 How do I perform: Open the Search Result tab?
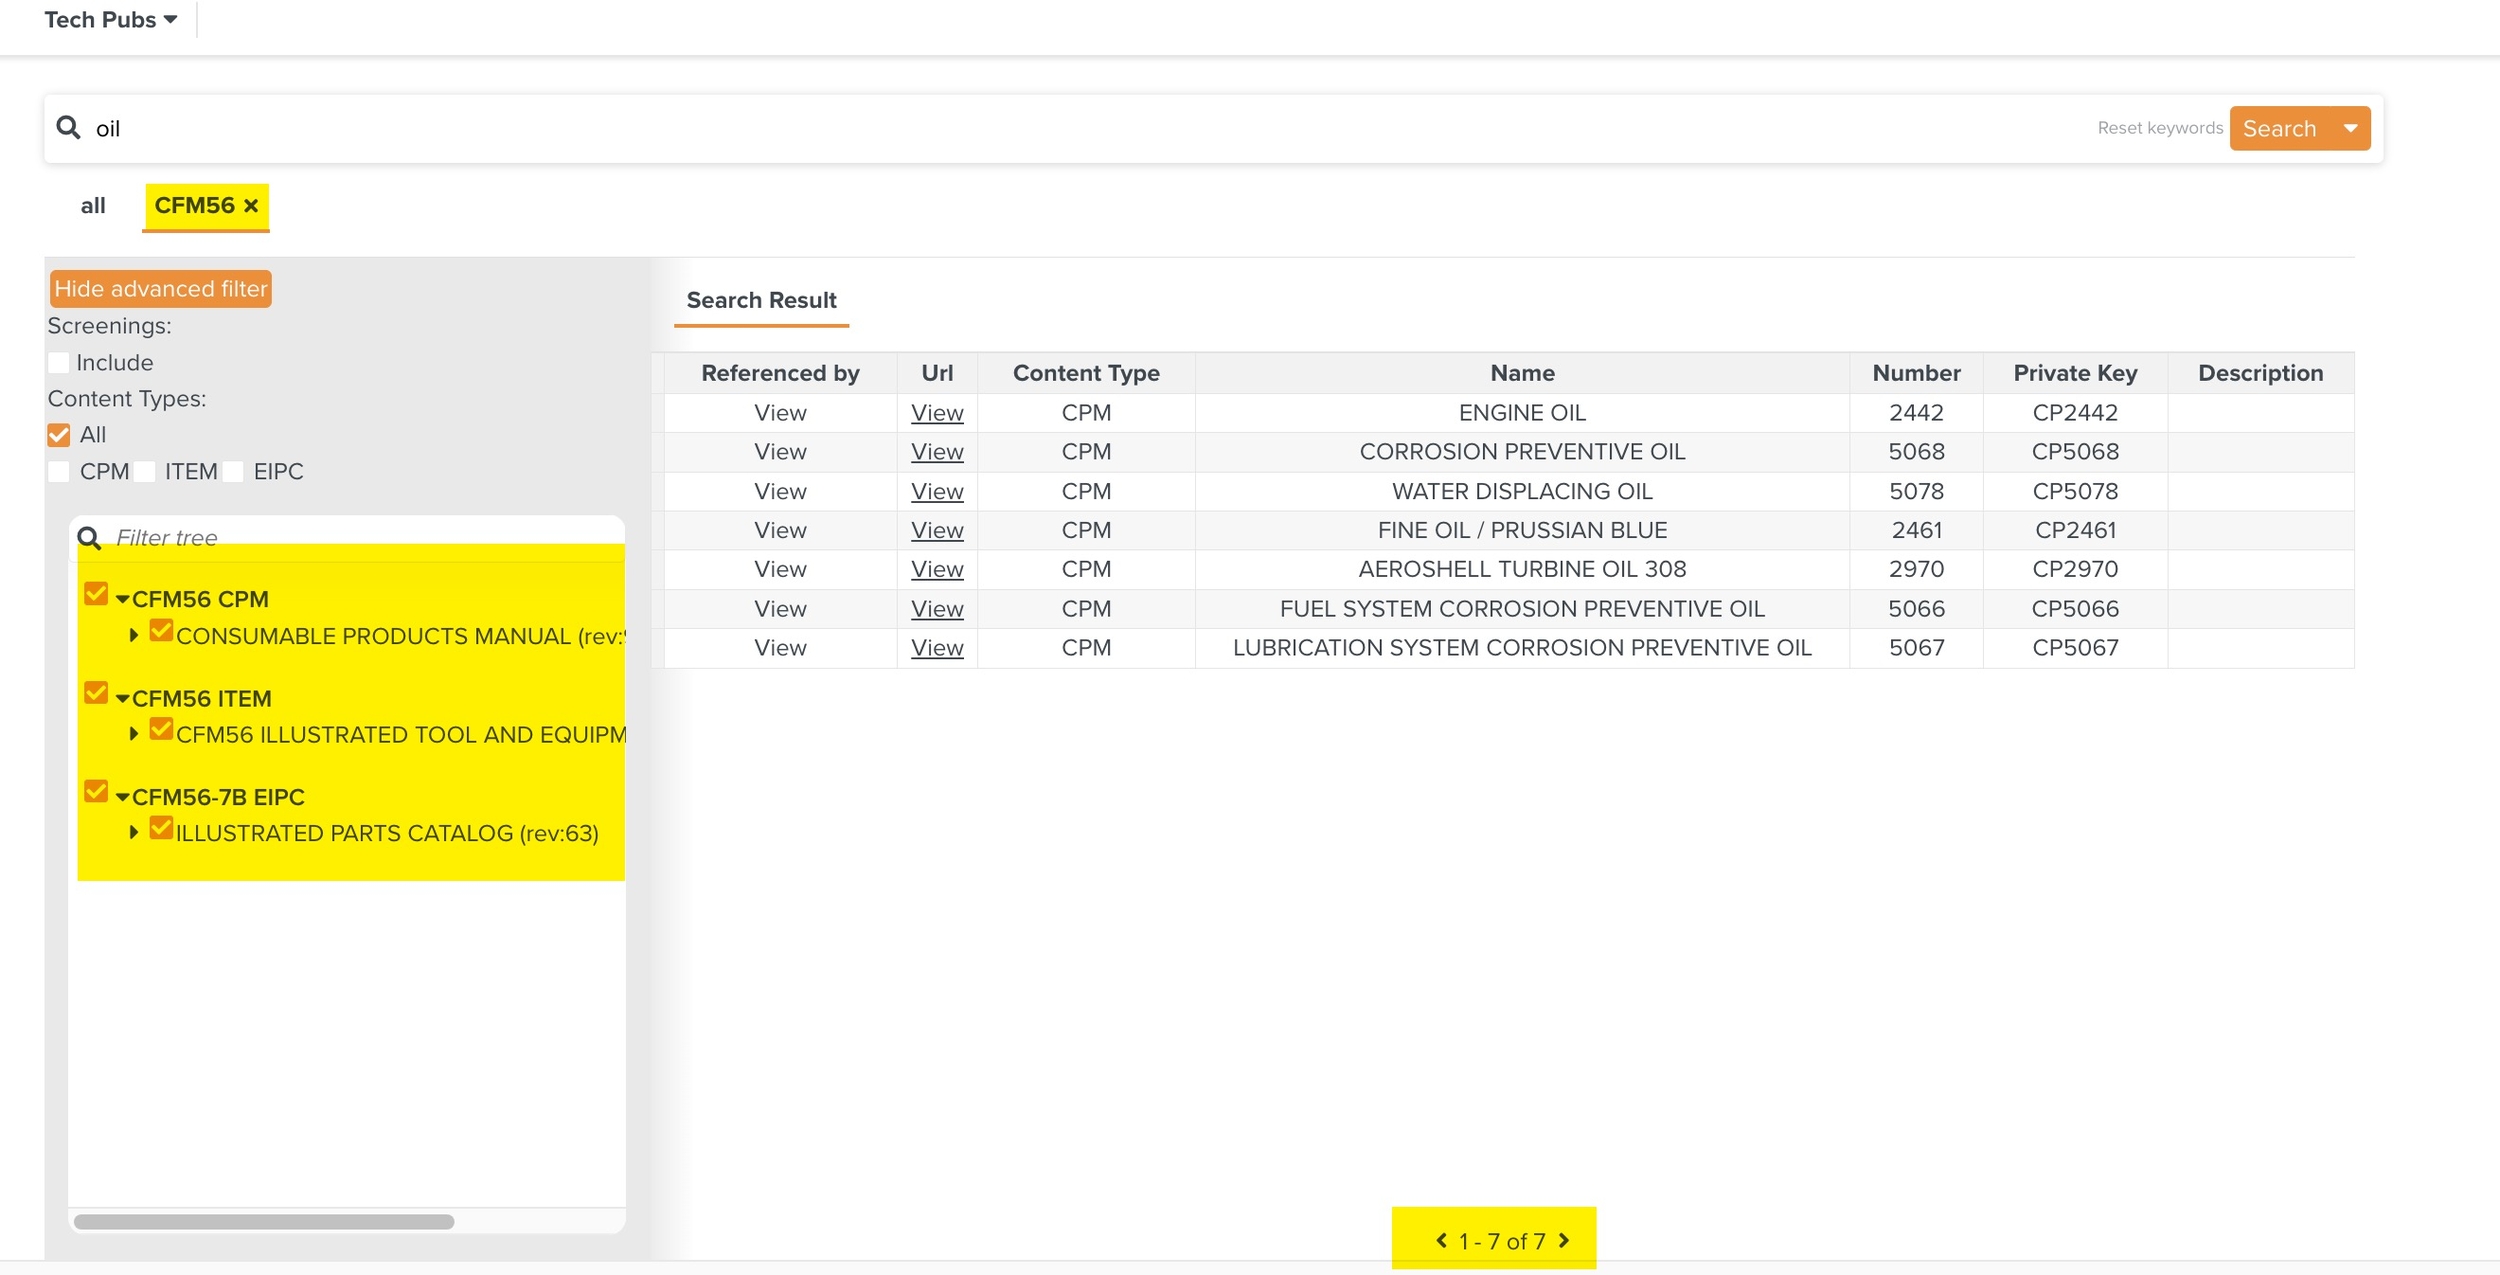(761, 300)
